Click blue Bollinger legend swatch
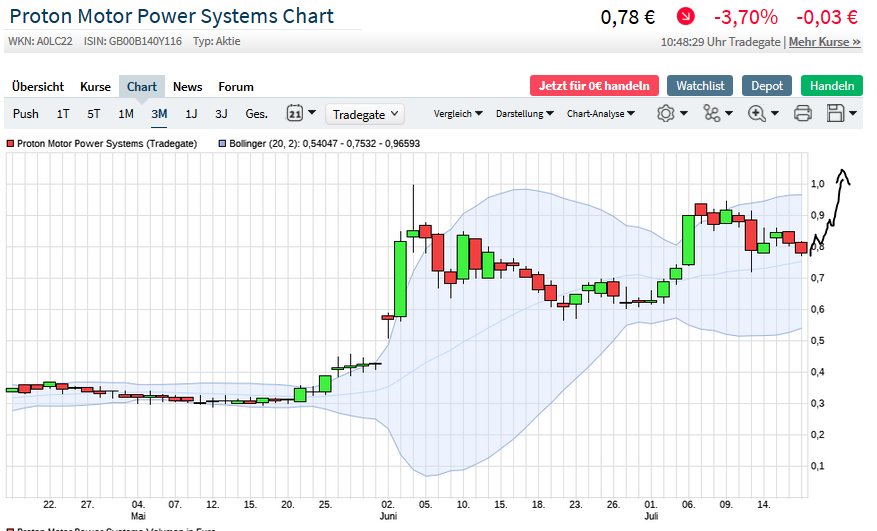This screenshot has height=531, width=877. point(222,144)
